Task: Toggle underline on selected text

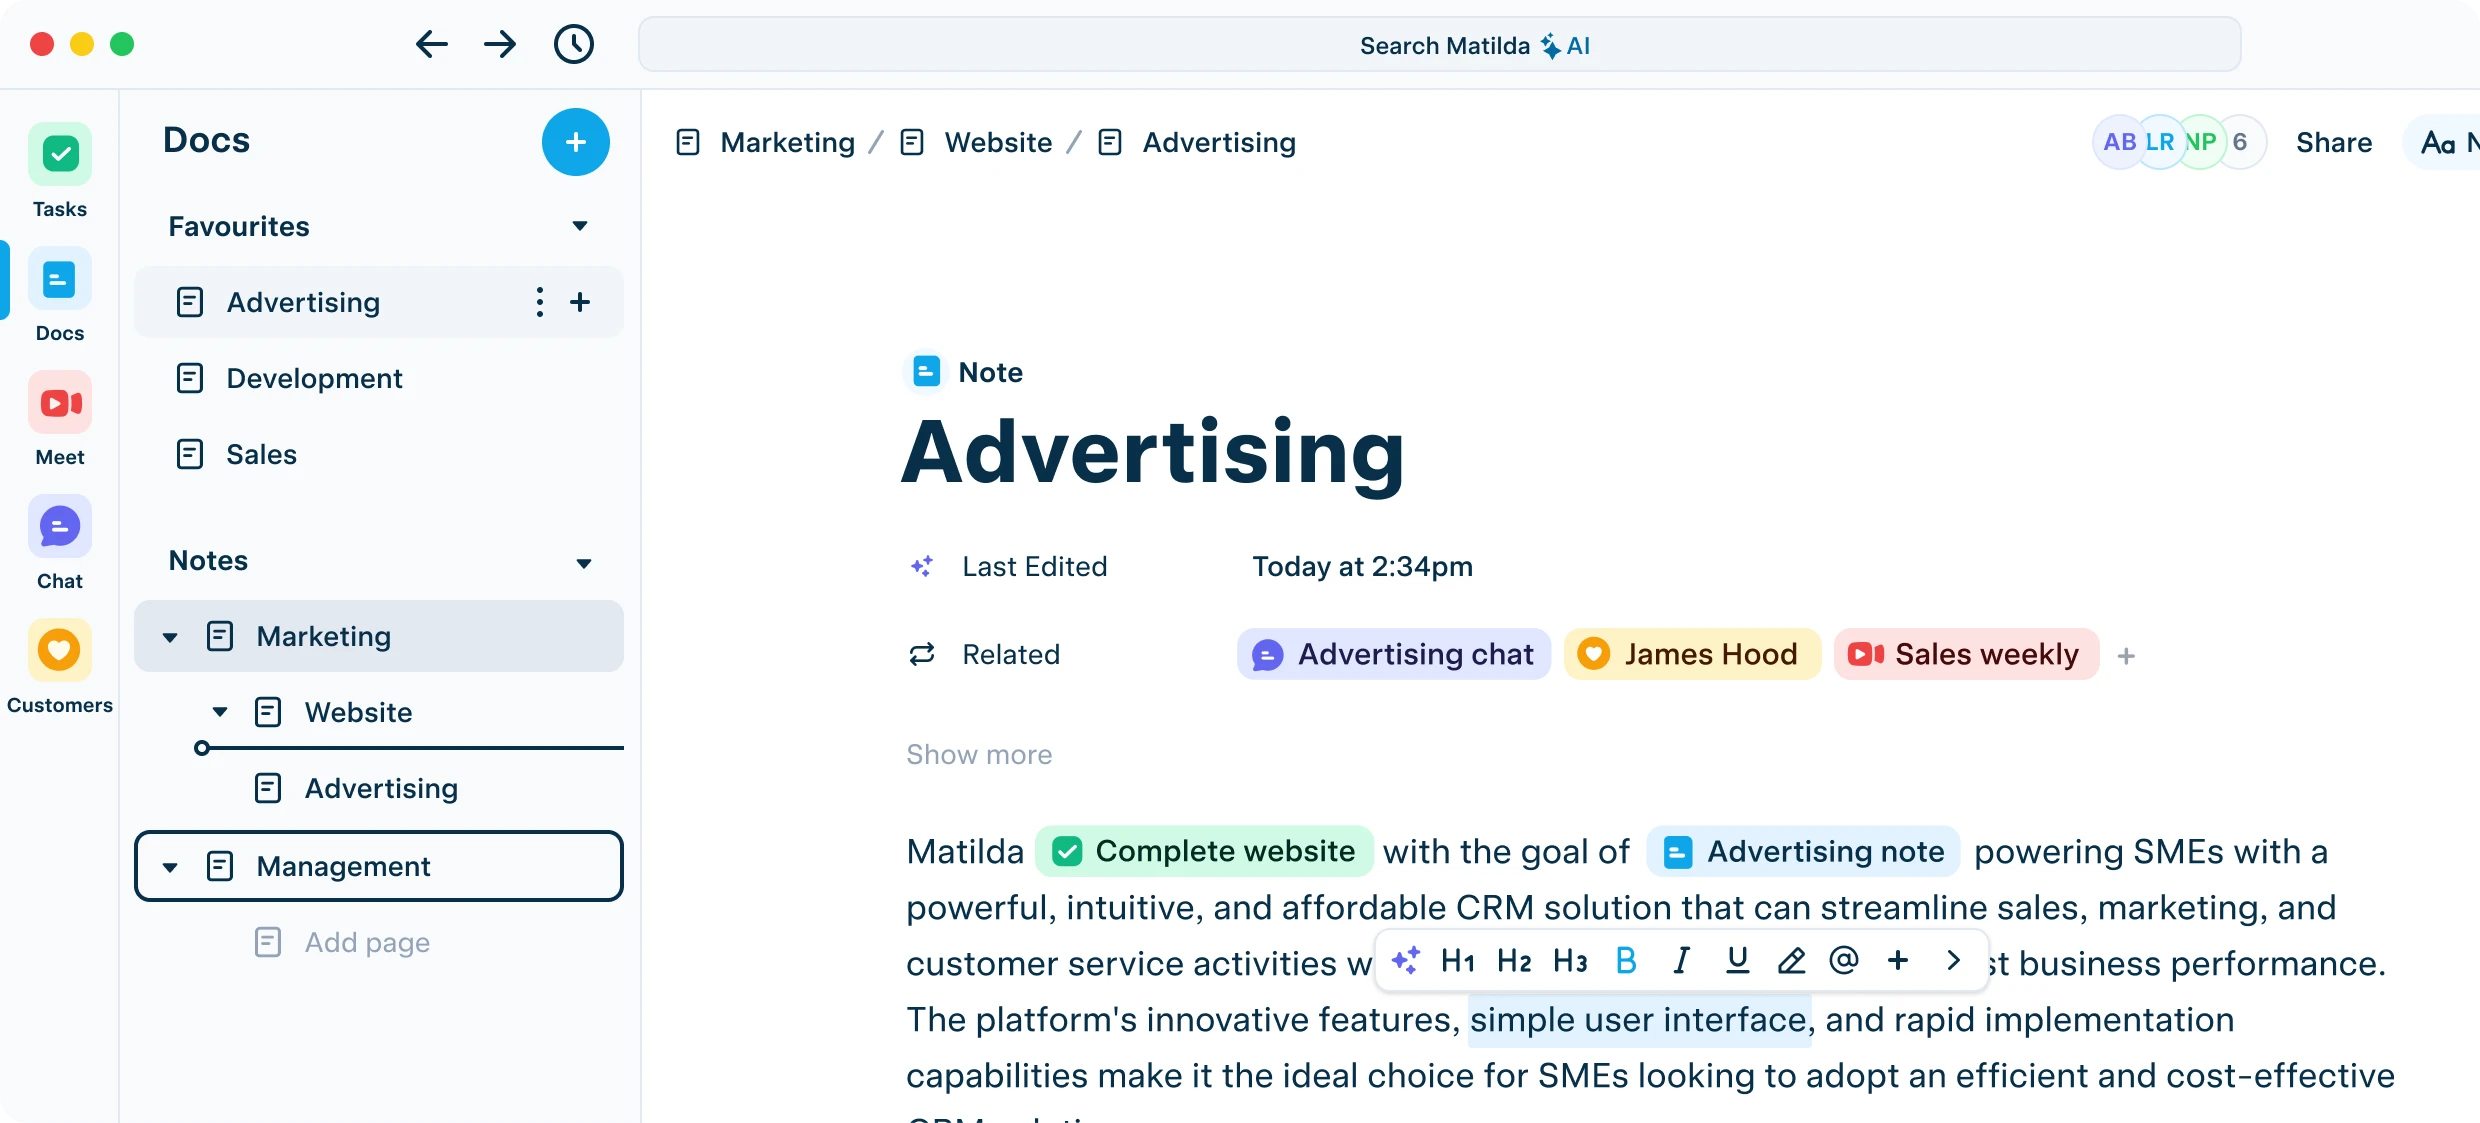Action: coord(1738,961)
